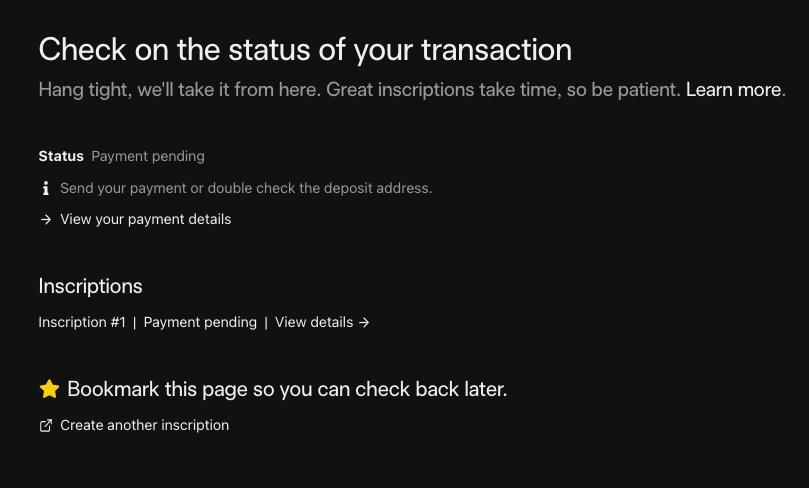Click the Status label
The image size is (809, 488).
pos(61,156)
